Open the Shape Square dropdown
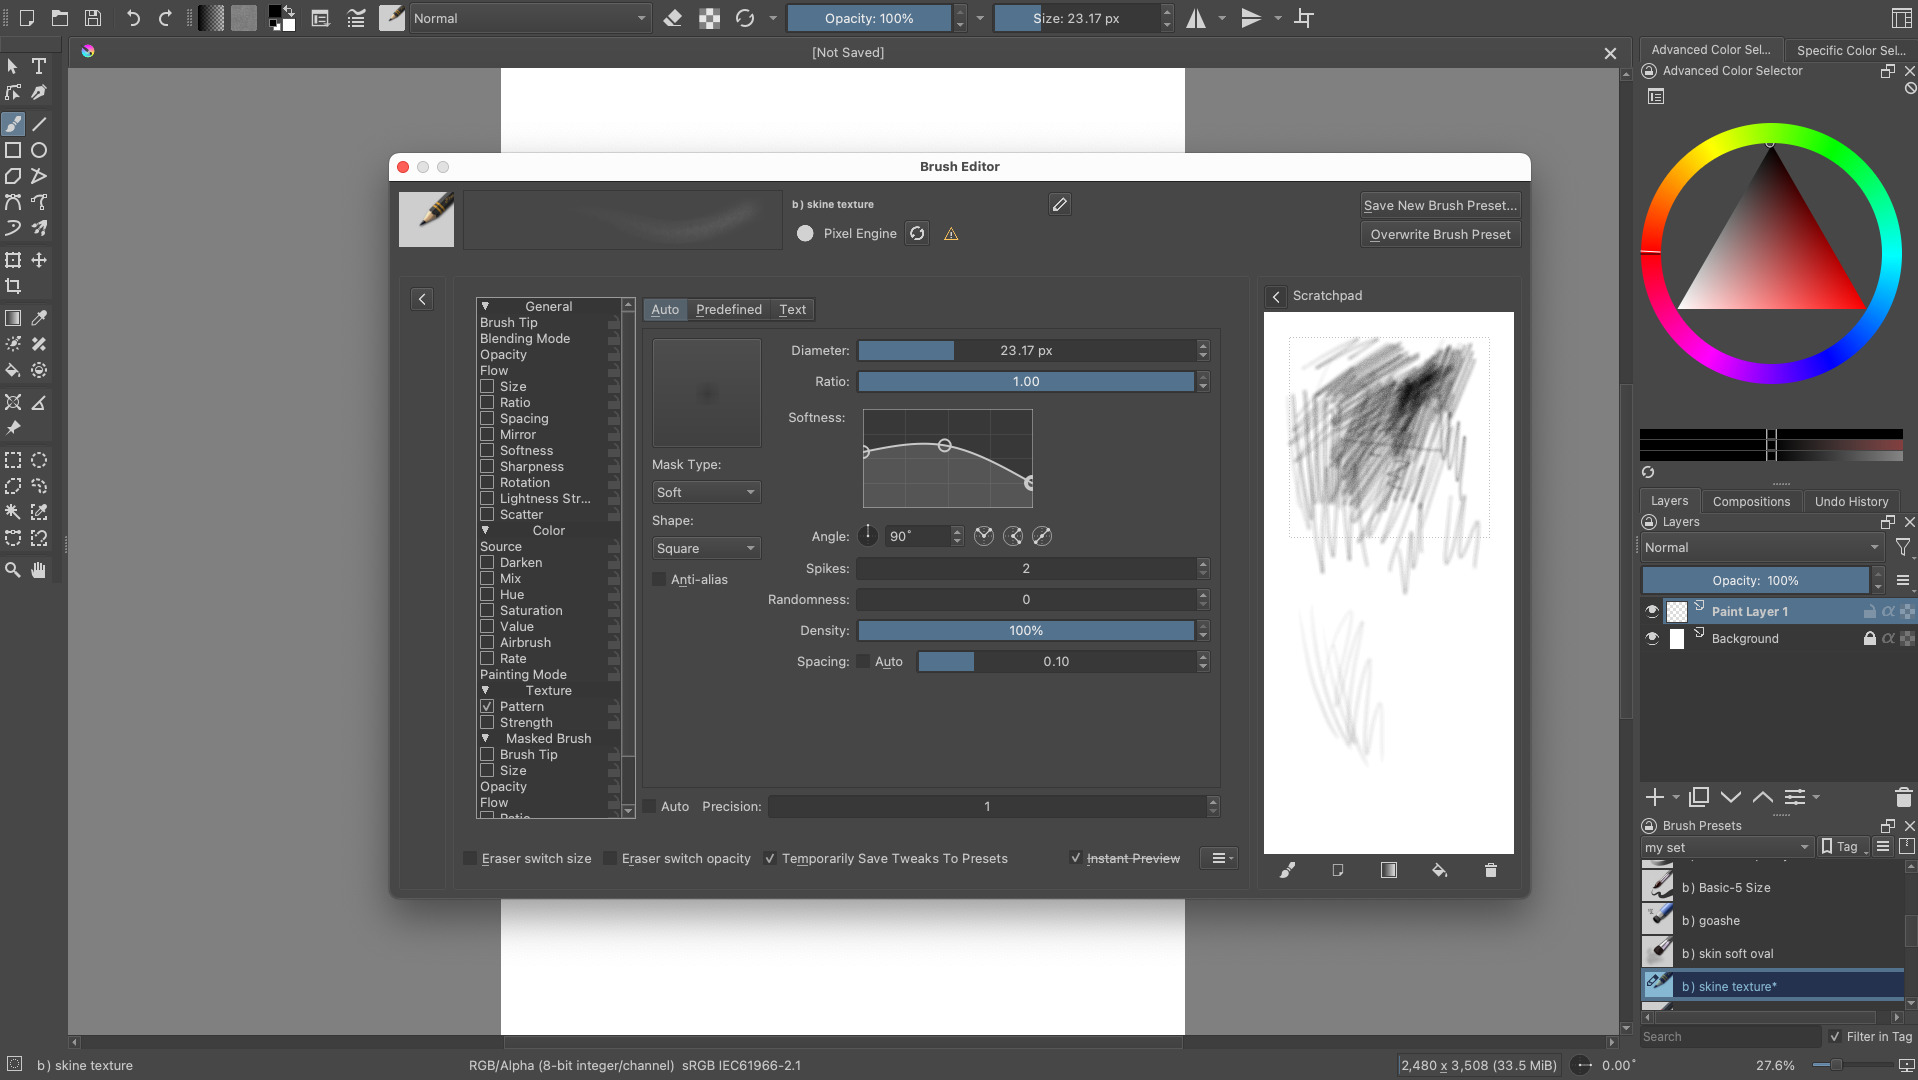1918x1080 pixels. tap(706, 549)
